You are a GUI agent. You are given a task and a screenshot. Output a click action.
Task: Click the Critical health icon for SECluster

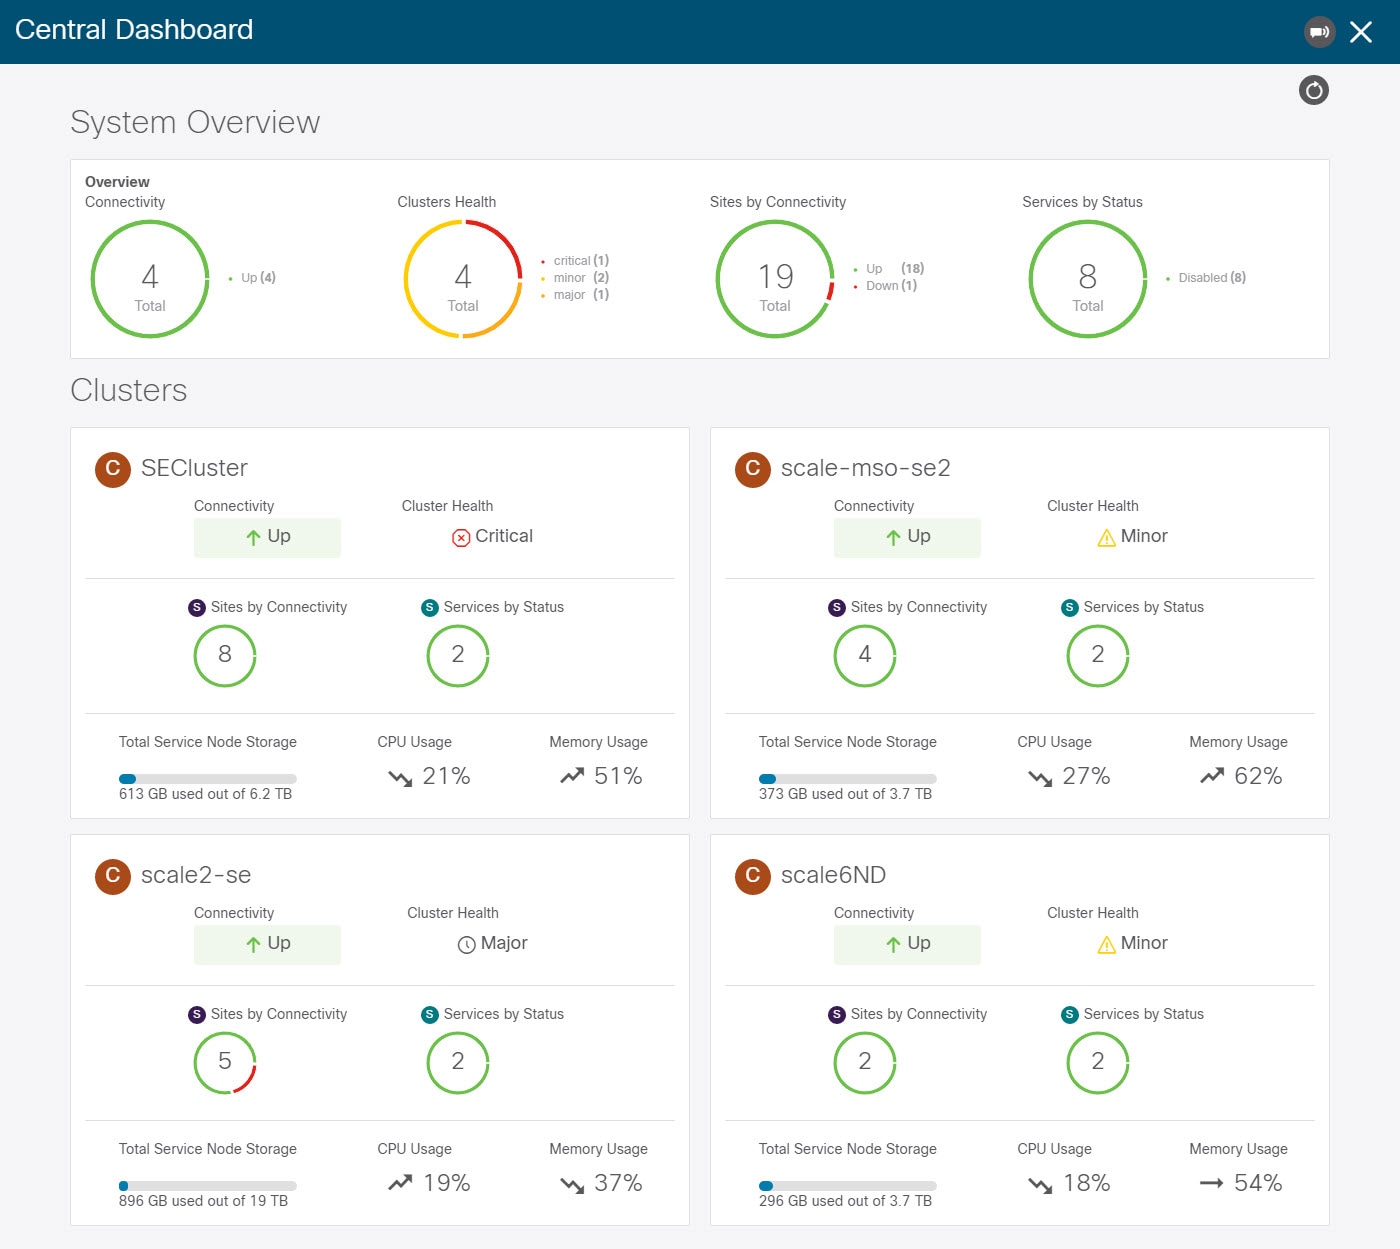tap(461, 538)
